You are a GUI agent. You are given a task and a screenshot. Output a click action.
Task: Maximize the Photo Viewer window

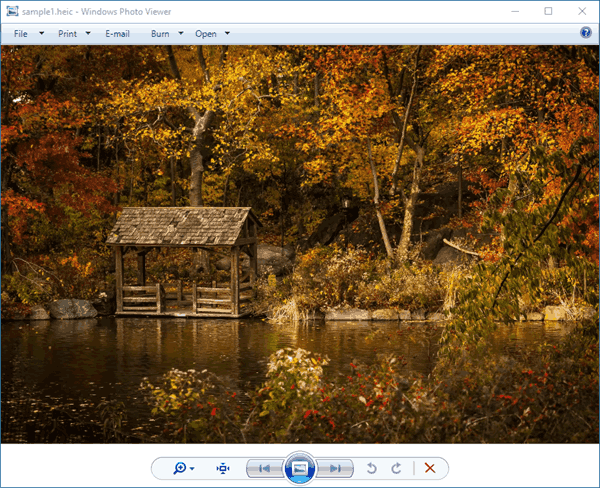click(548, 11)
